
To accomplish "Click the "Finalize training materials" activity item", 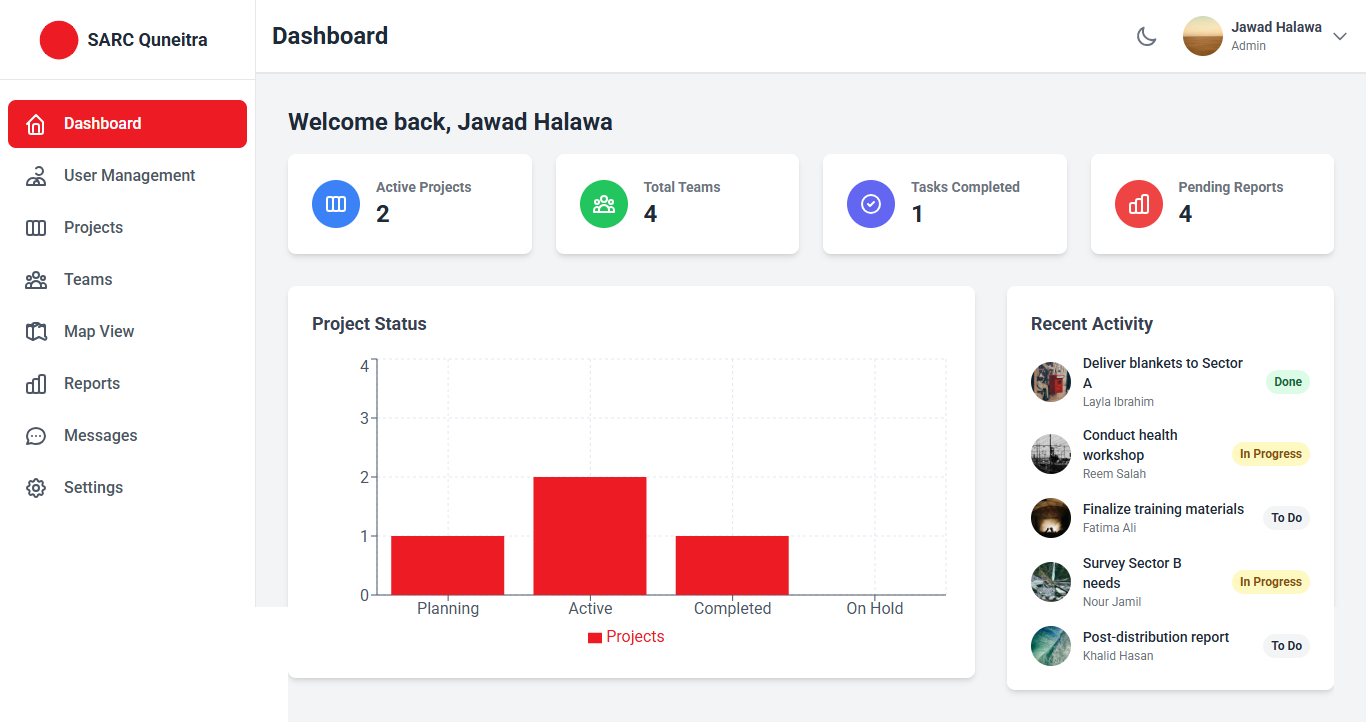I will click(x=1163, y=510).
